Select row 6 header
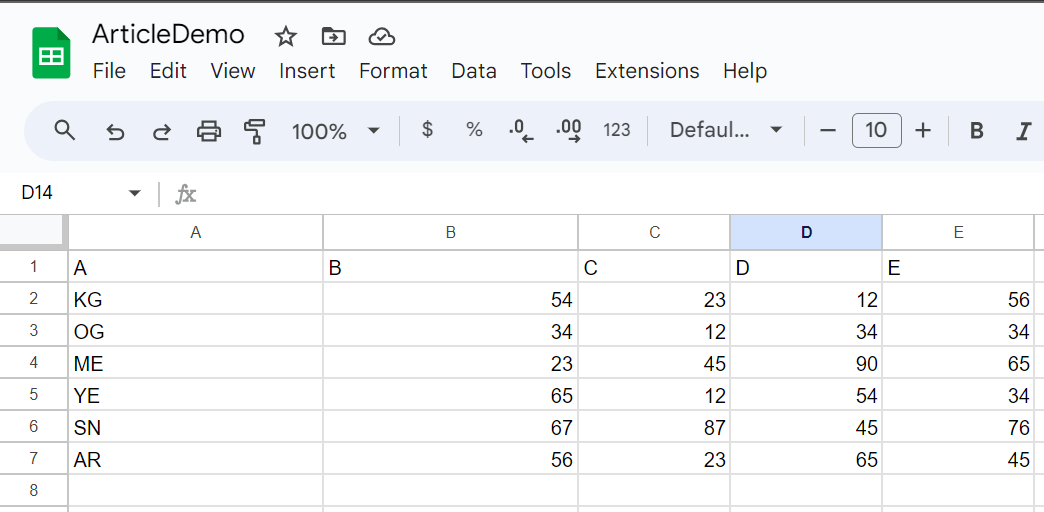This screenshot has height=512, width=1044. pos(33,427)
